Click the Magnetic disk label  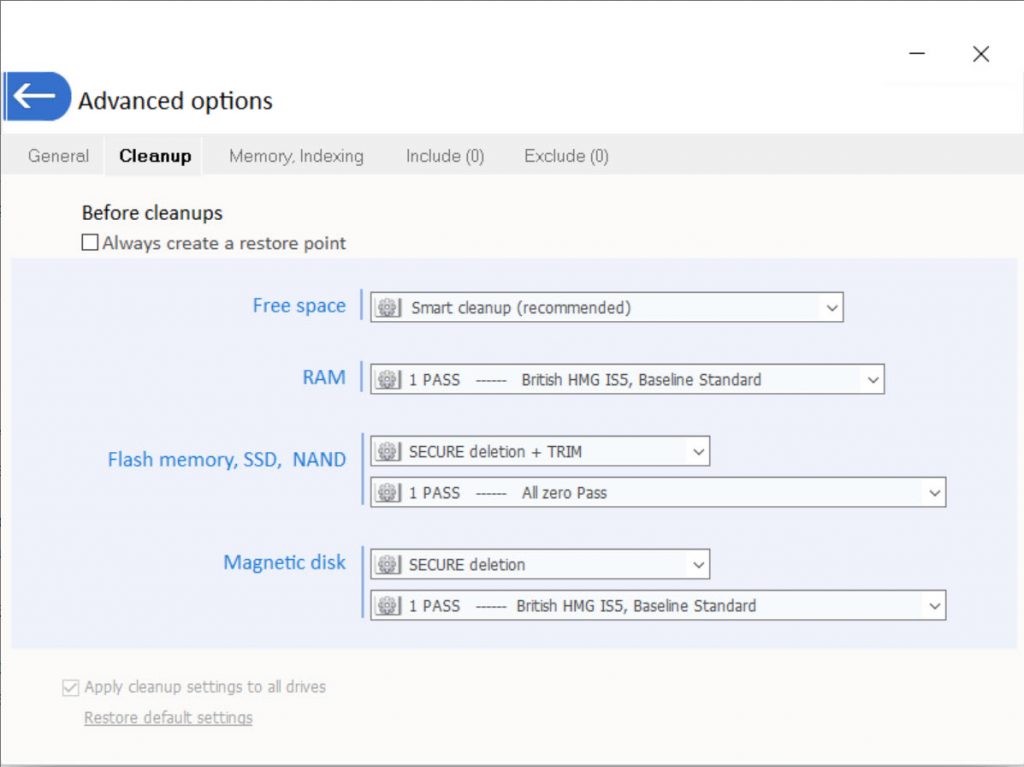point(285,562)
